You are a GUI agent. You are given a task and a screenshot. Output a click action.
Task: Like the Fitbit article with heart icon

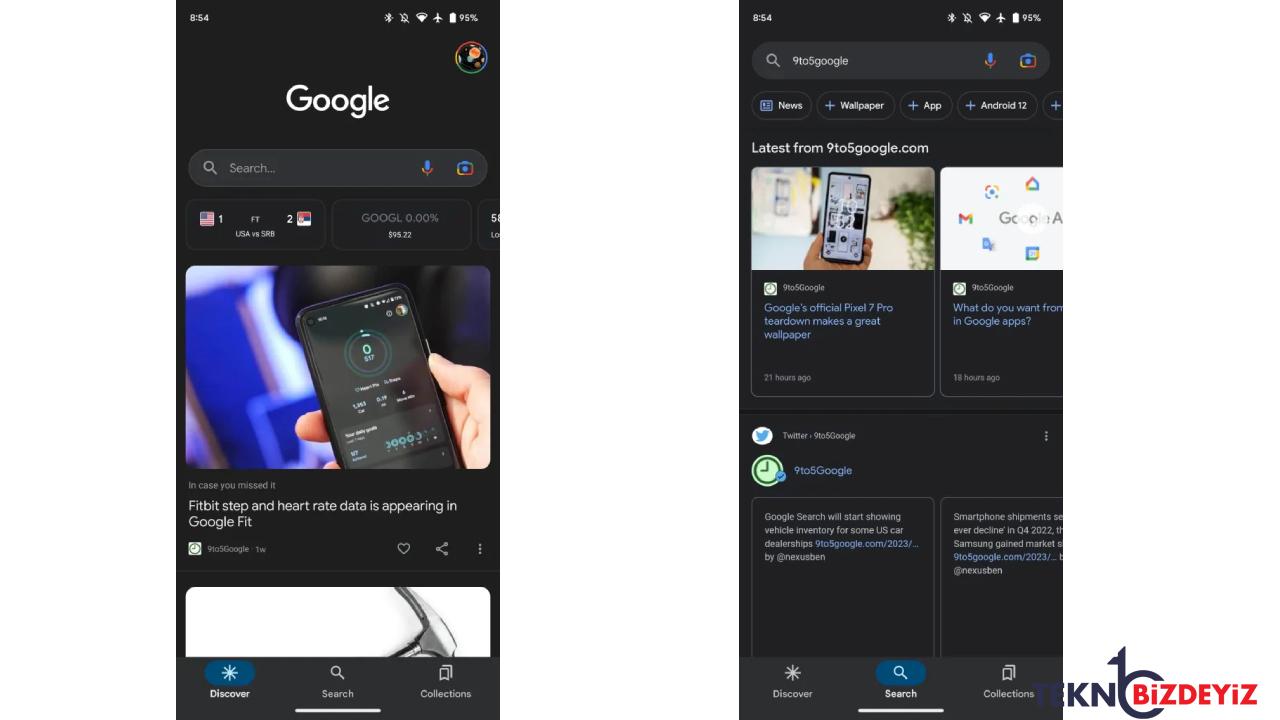click(404, 549)
